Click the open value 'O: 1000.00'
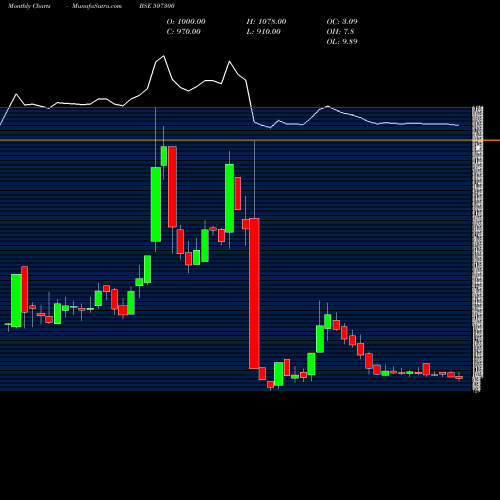500x500 pixels. coord(186,22)
